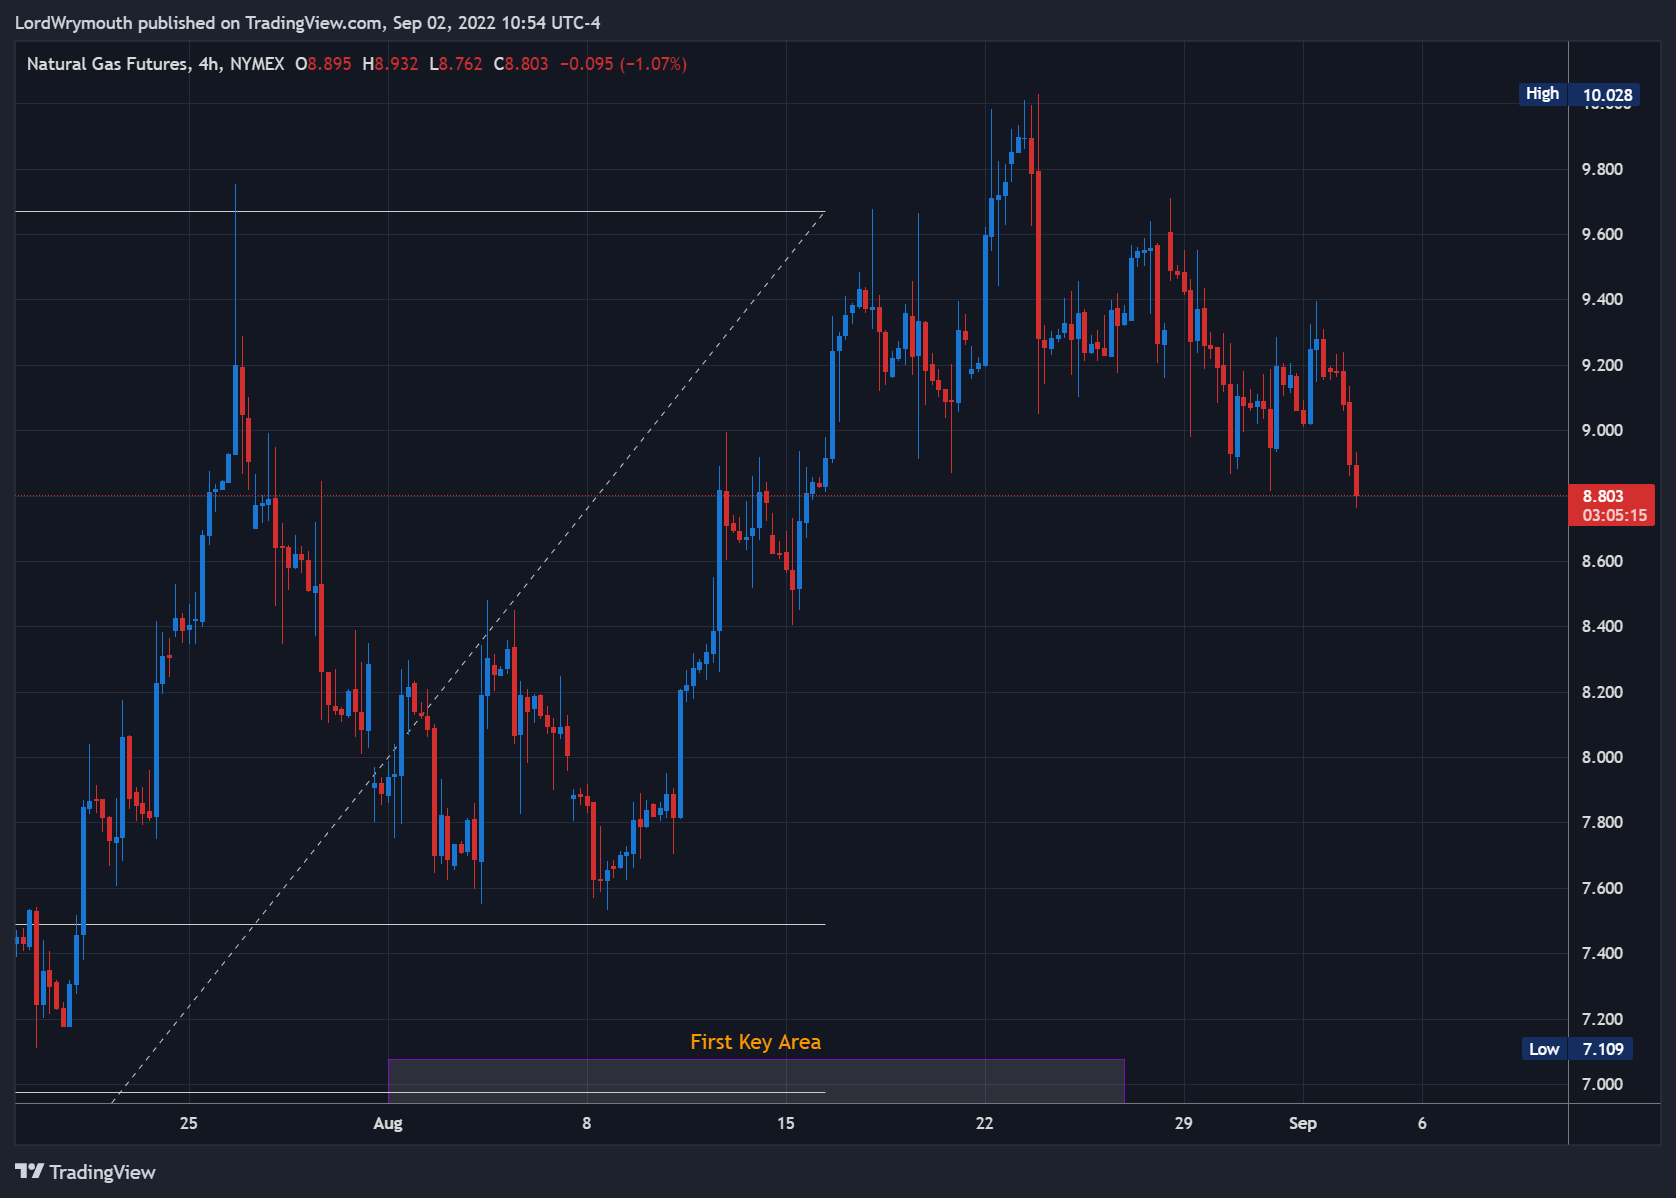This screenshot has width=1676, height=1198.
Task: Click the 7.000 price axis label
Action: pos(1602,1084)
